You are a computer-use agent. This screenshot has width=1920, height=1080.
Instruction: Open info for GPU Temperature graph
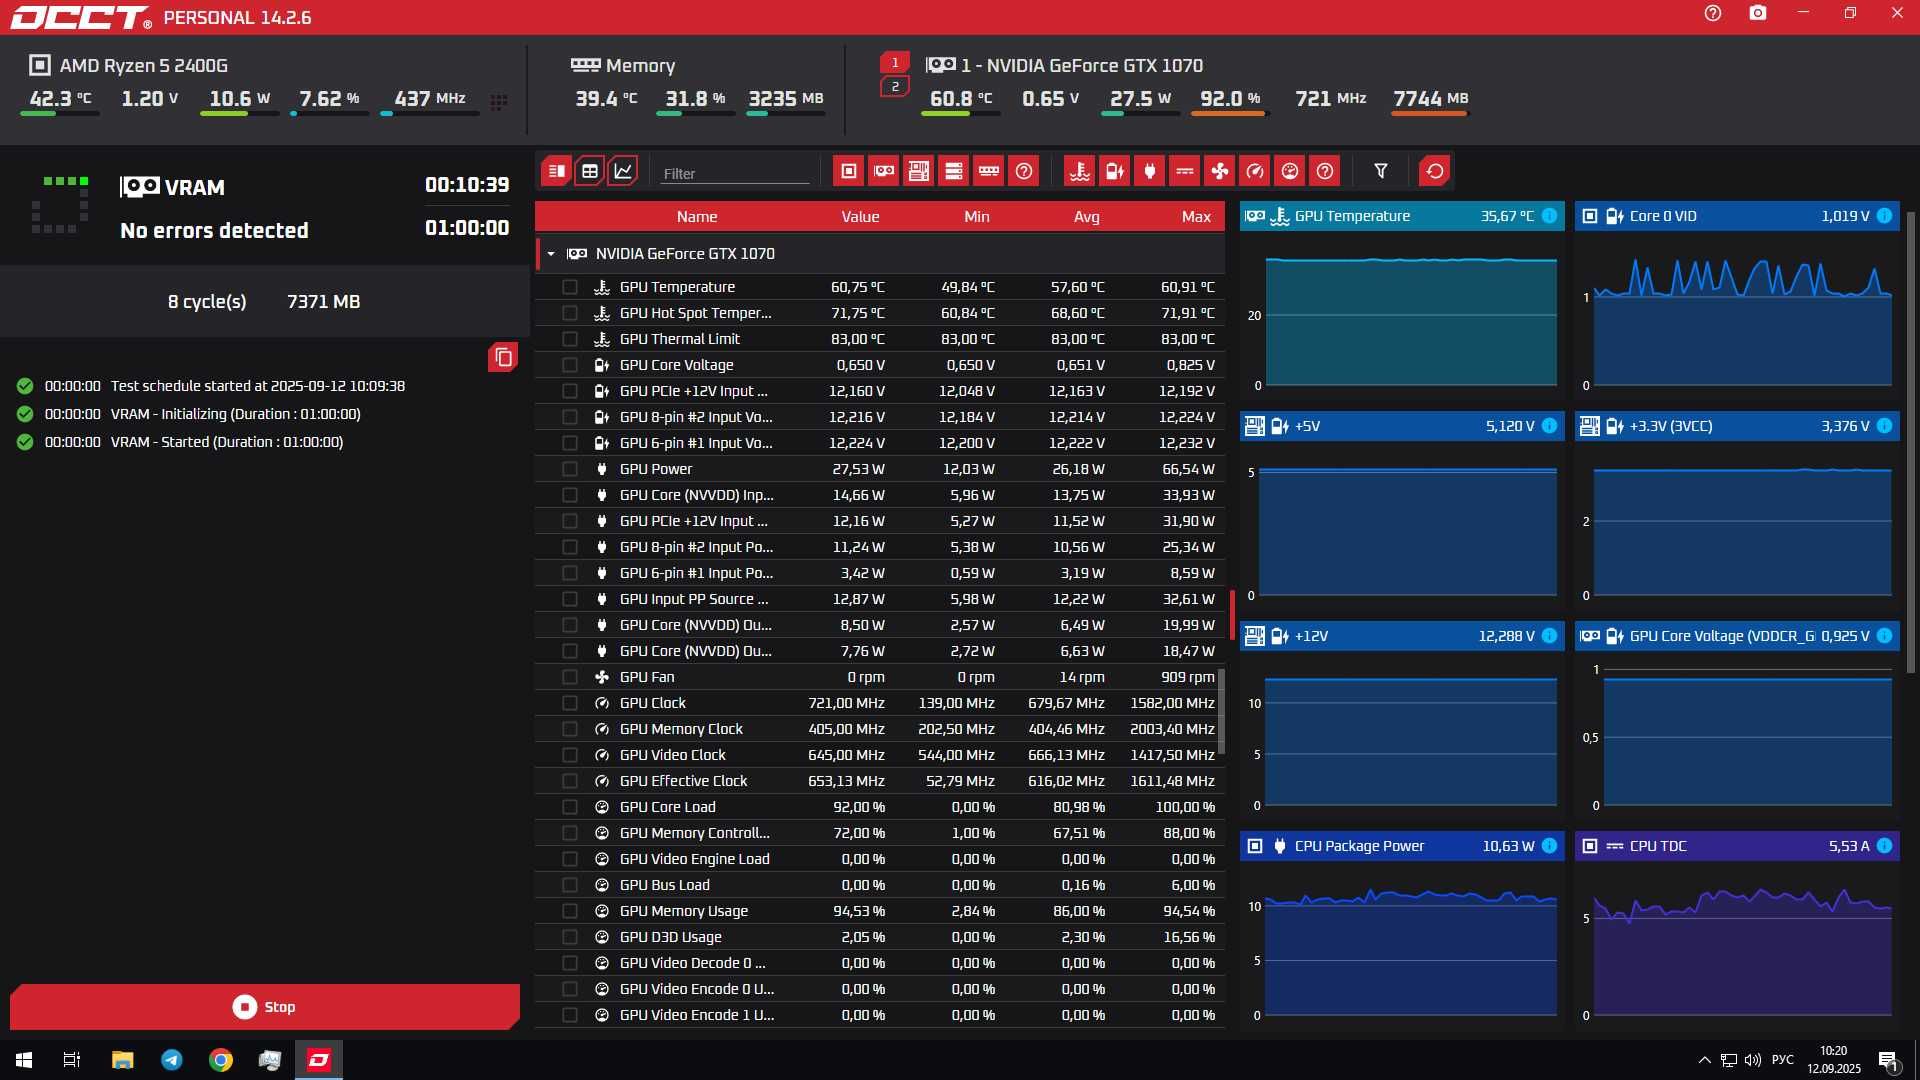tap(1549, 216)
